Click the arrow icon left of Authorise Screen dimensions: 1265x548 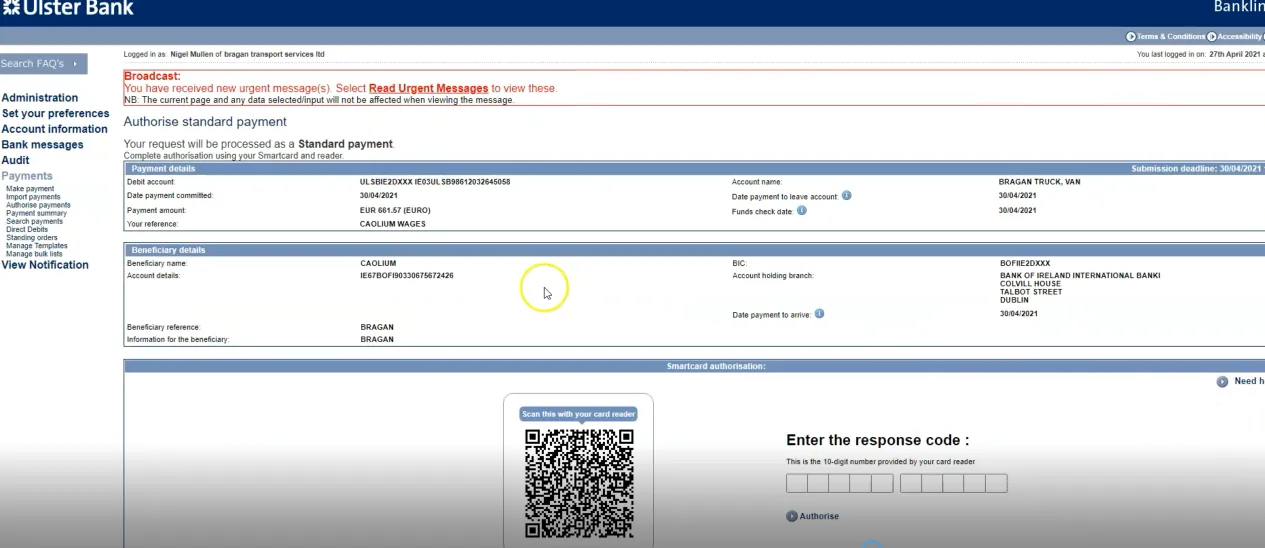tap(792, 516)
